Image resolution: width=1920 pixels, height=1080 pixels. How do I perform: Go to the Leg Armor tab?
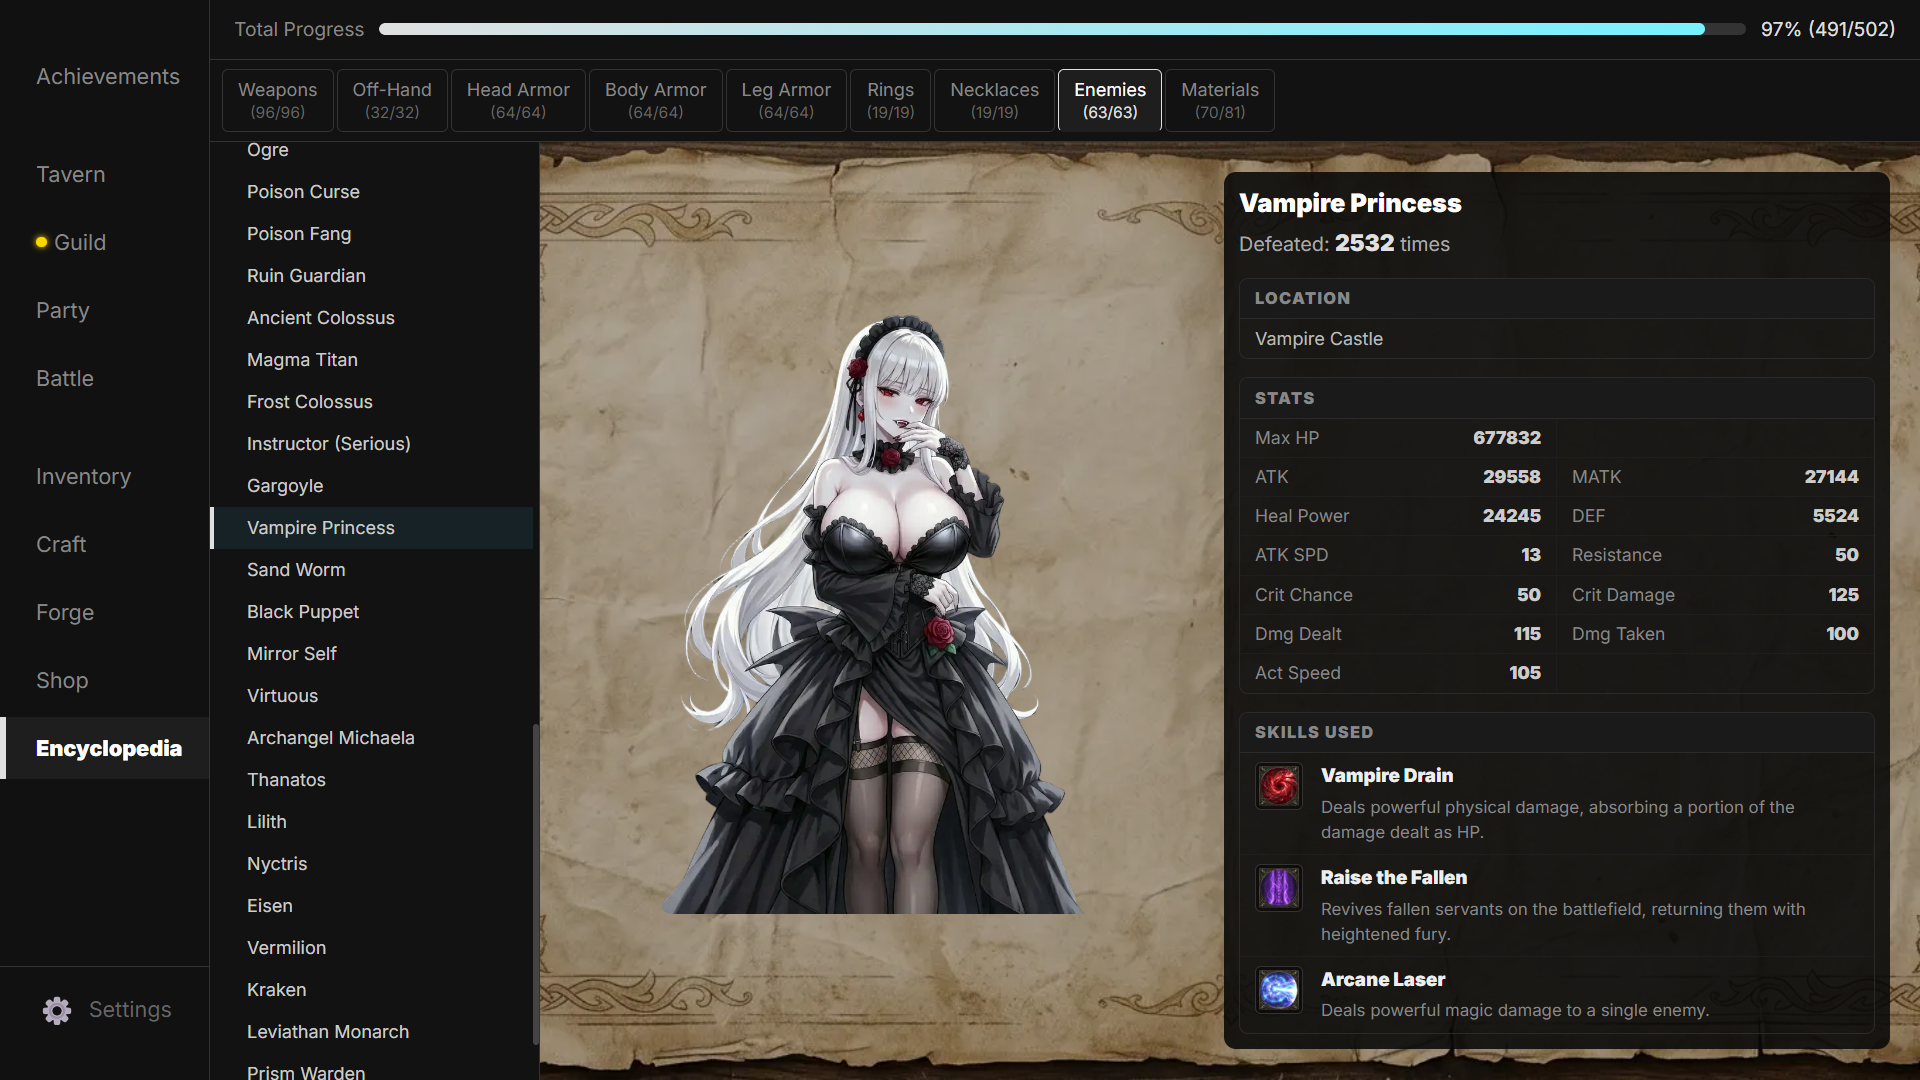(x=786, y=100)
